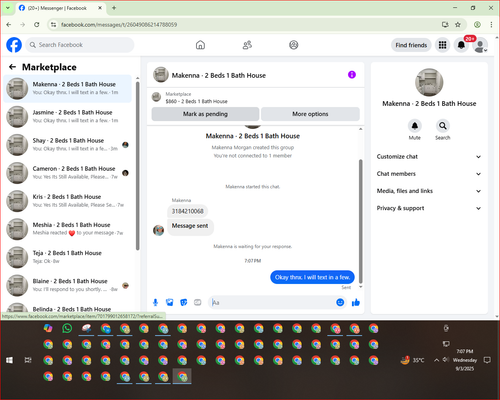Viewport: 500px width, 400px height.
Task: Click sender avatar beside Message sent
Action: click(x=158, y=230)
